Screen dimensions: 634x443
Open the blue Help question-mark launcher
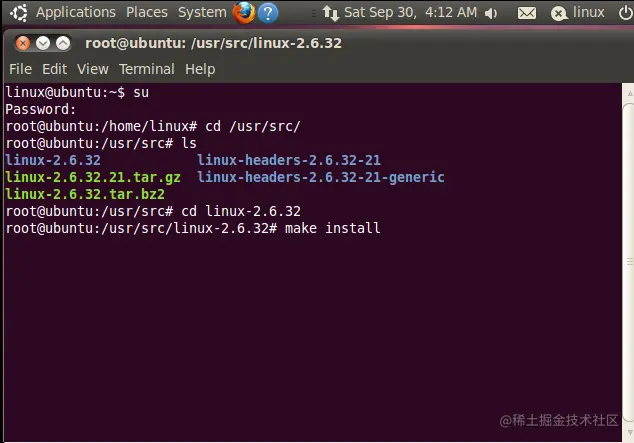point(268,13)
